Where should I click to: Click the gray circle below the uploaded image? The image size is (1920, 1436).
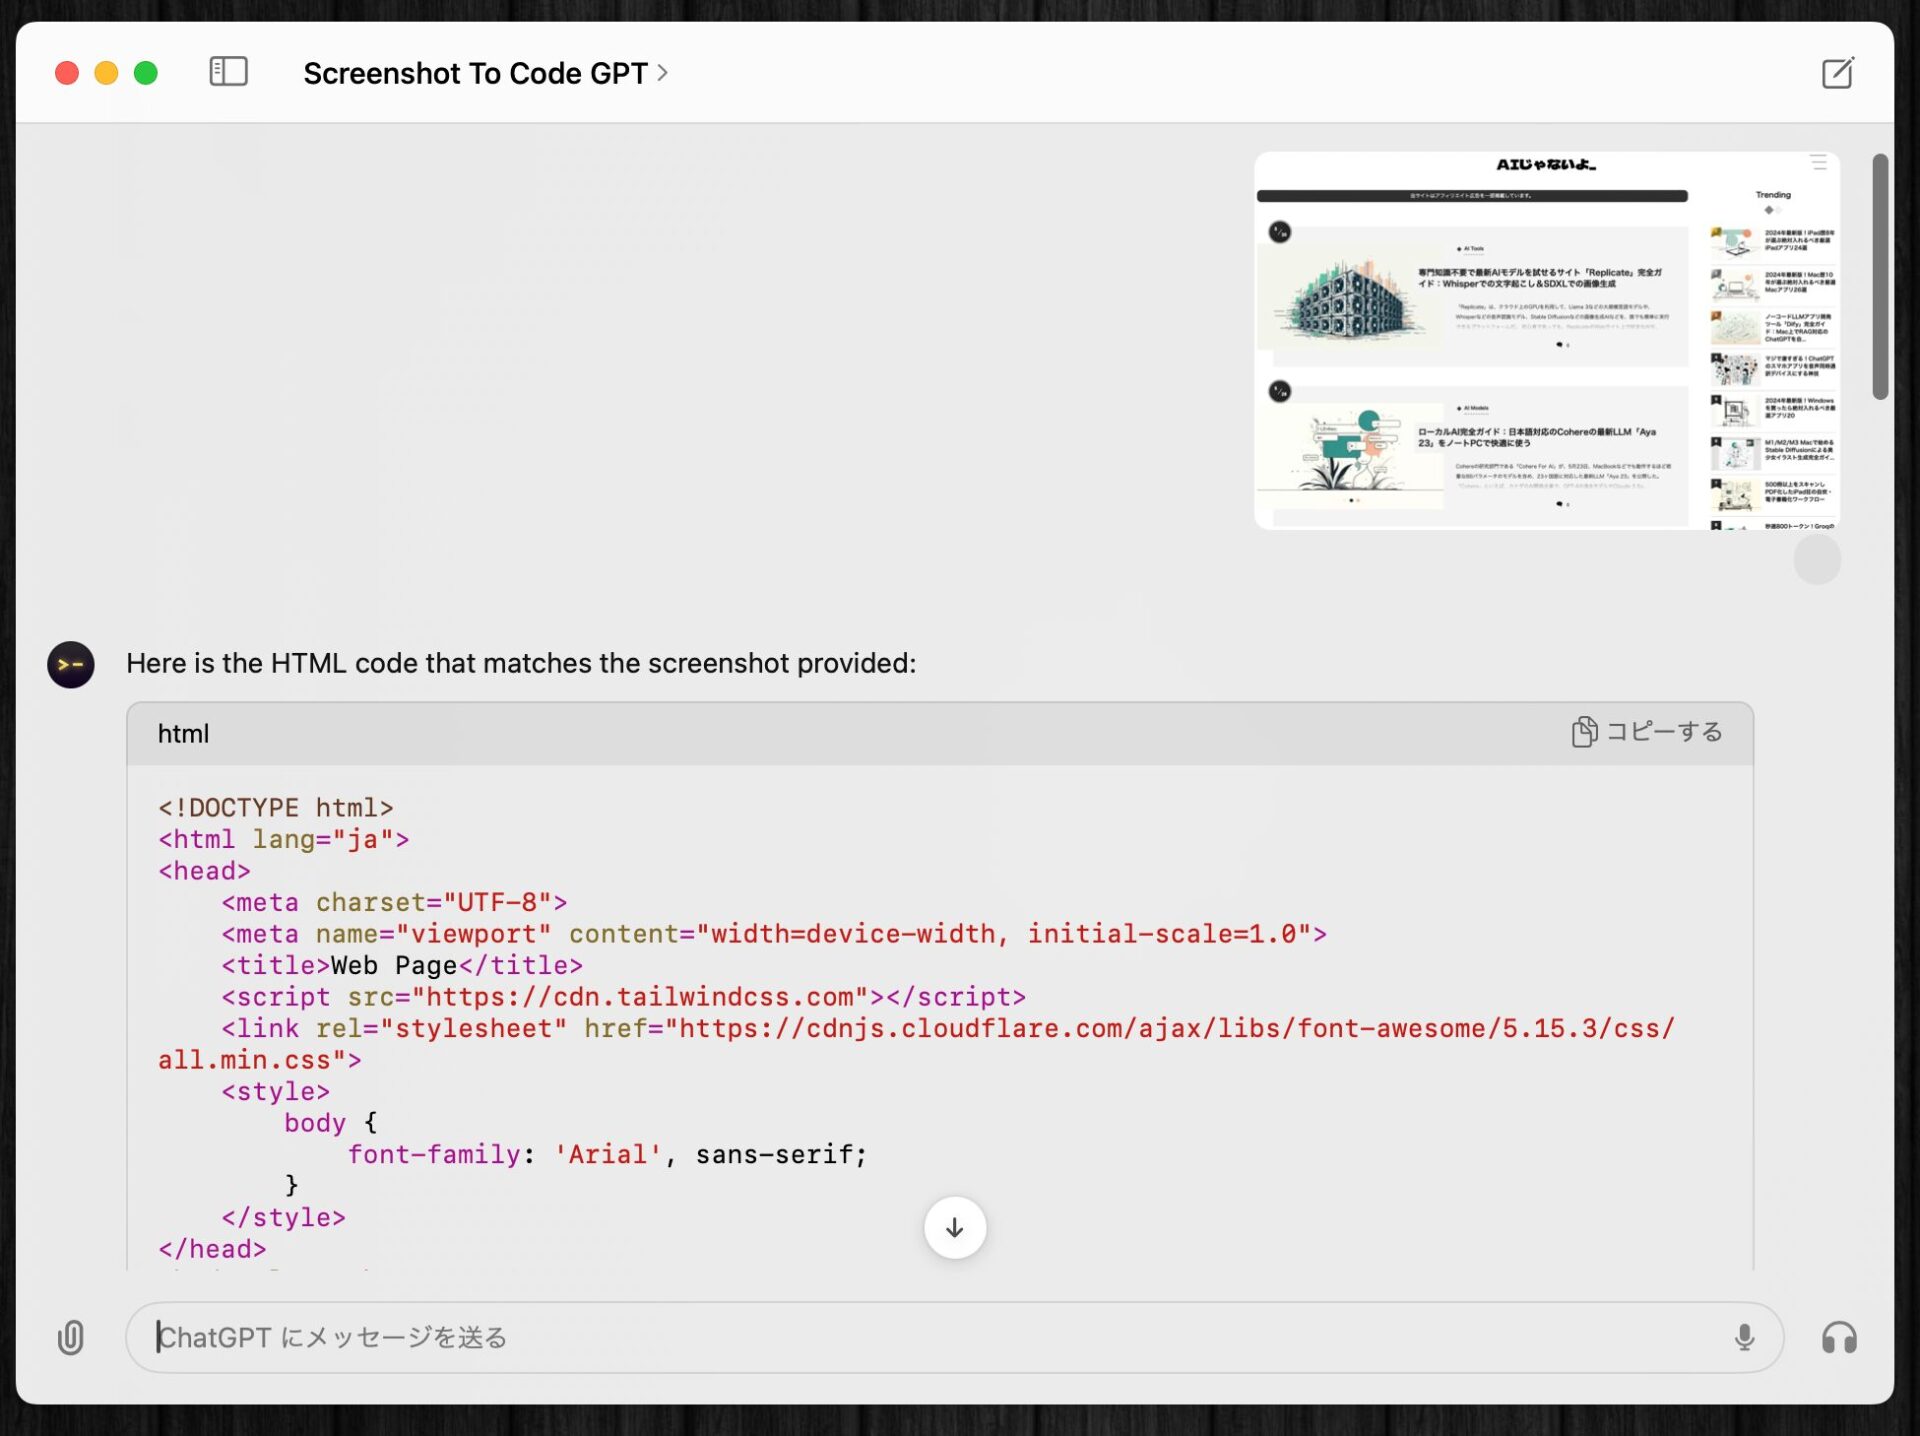(1817, 559)
